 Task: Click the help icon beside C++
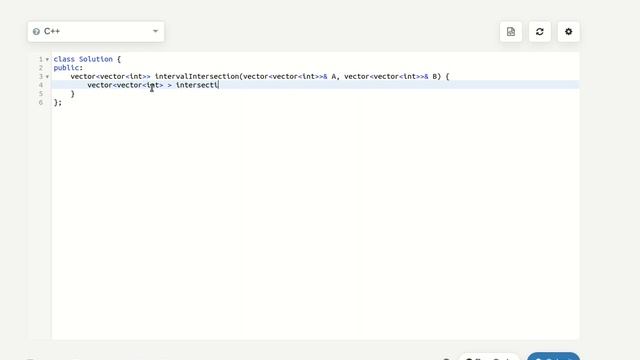point(36,31)
